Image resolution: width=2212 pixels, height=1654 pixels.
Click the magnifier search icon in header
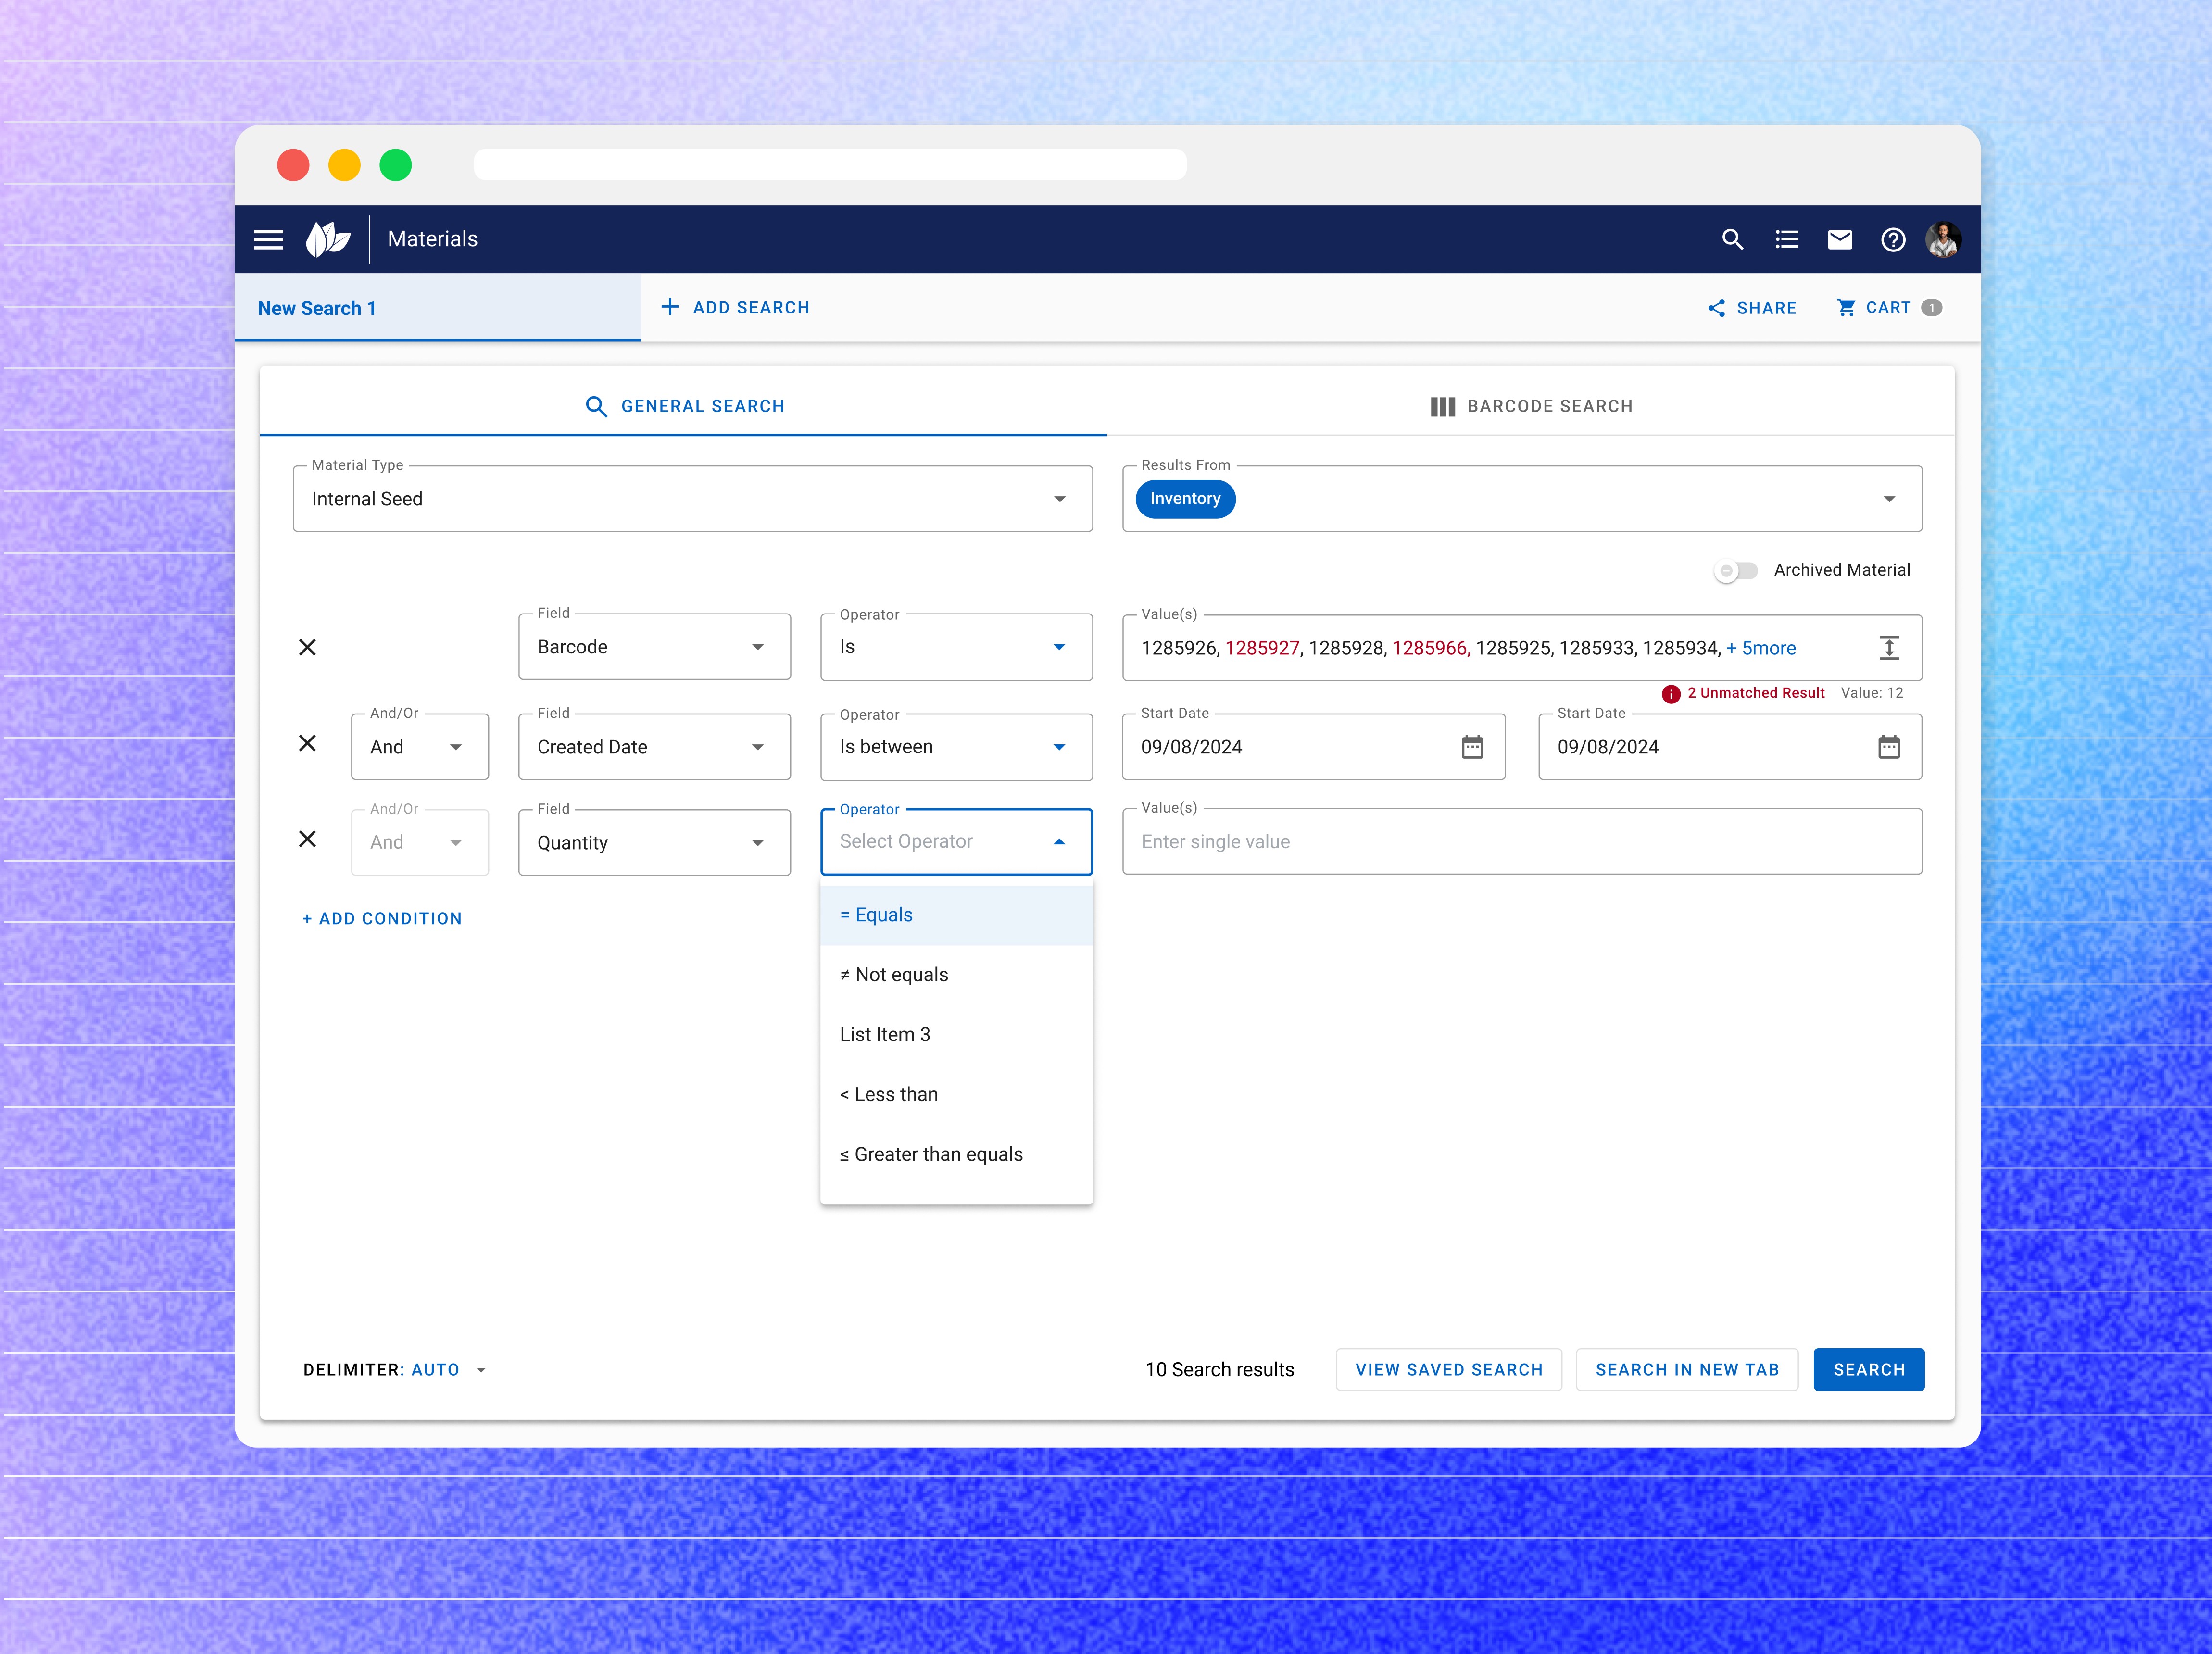click(x=1732, y=239)
